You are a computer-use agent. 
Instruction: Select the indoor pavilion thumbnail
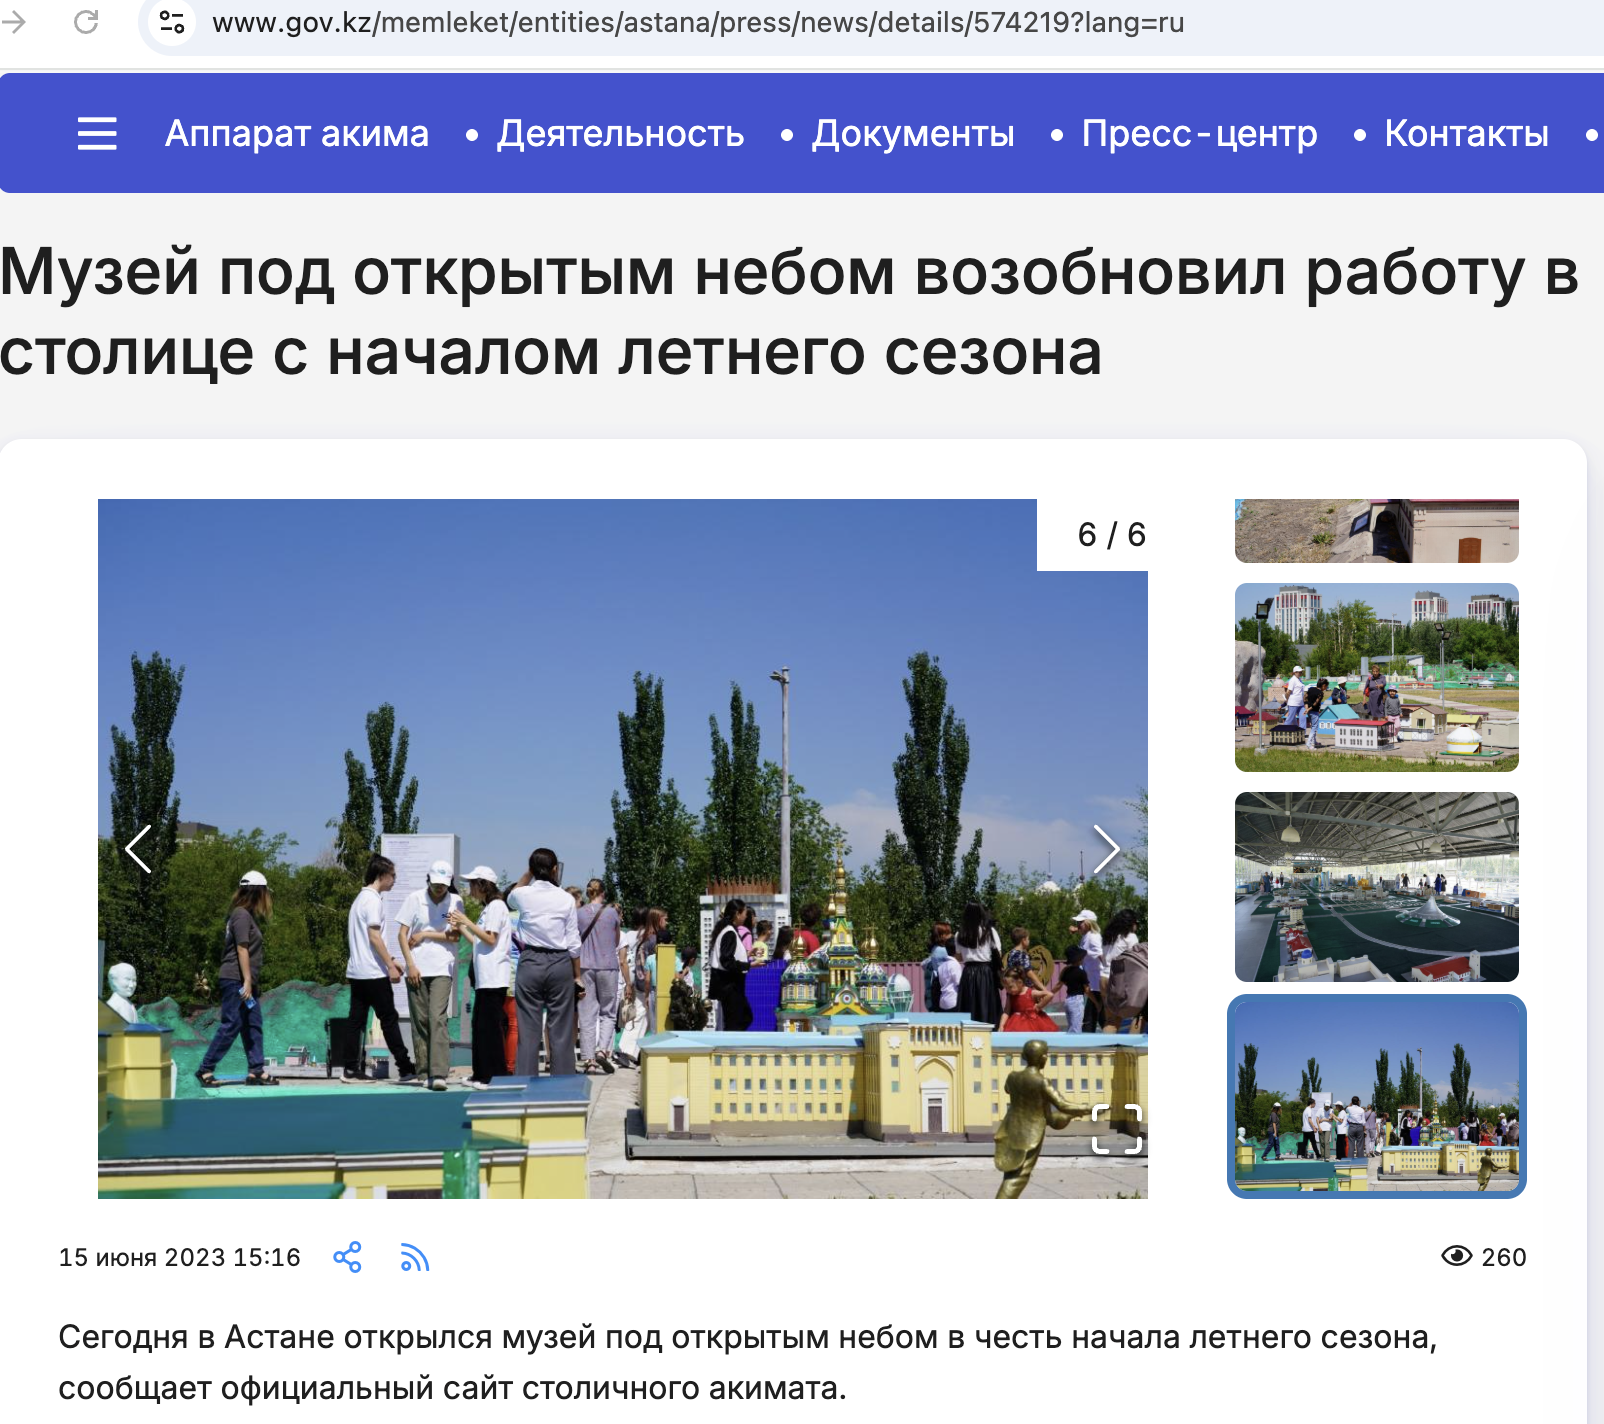[x=1376, y=887]
